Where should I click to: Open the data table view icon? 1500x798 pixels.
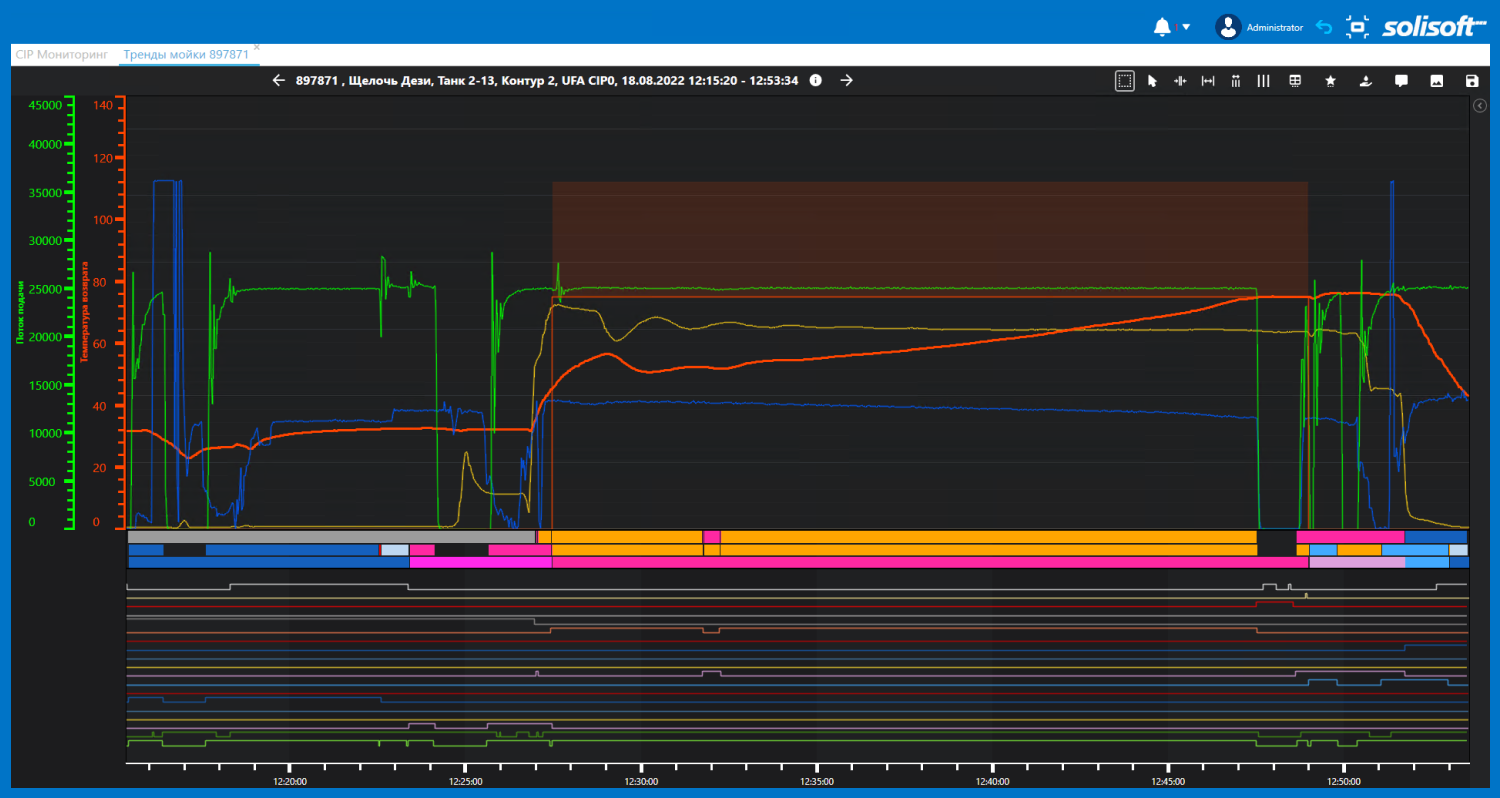tap(1295, 81)
